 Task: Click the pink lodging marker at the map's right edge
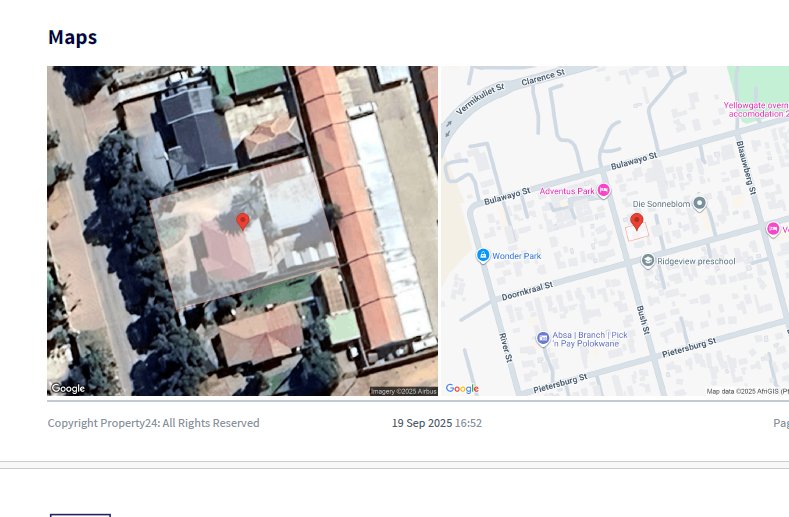tap(773, 229)
